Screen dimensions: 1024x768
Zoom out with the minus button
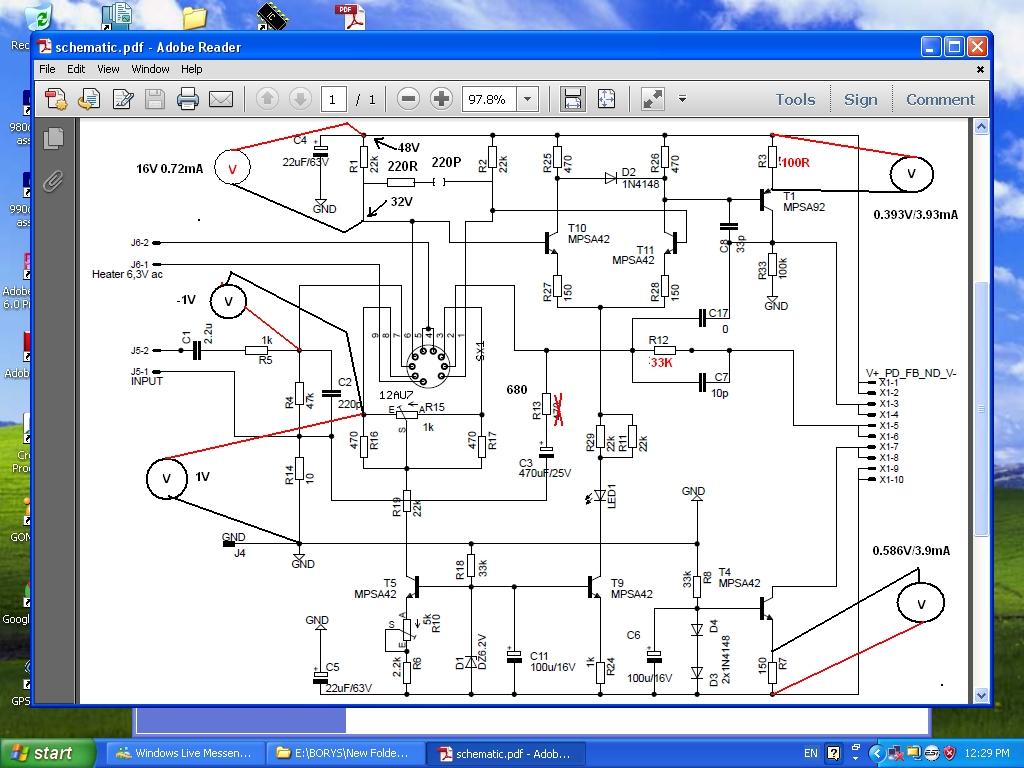point(408,99)
